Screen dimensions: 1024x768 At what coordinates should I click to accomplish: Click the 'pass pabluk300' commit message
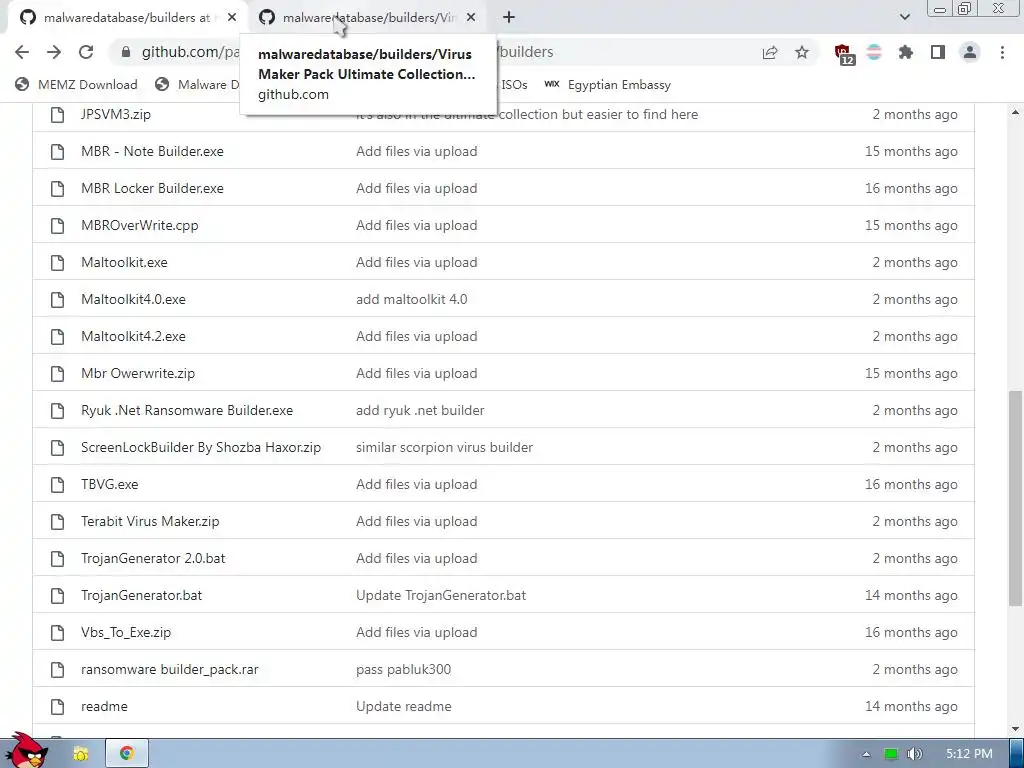404,669
